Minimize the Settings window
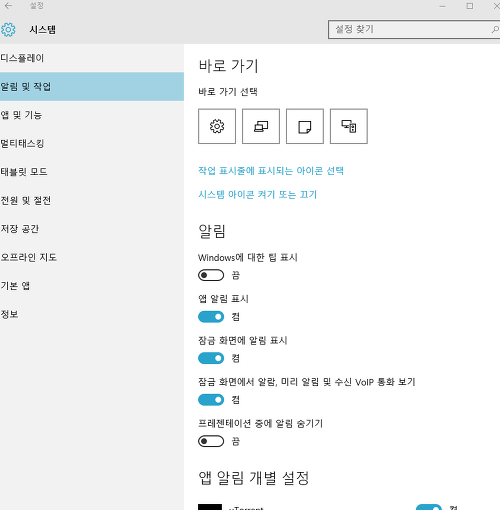 pos(443,6)
